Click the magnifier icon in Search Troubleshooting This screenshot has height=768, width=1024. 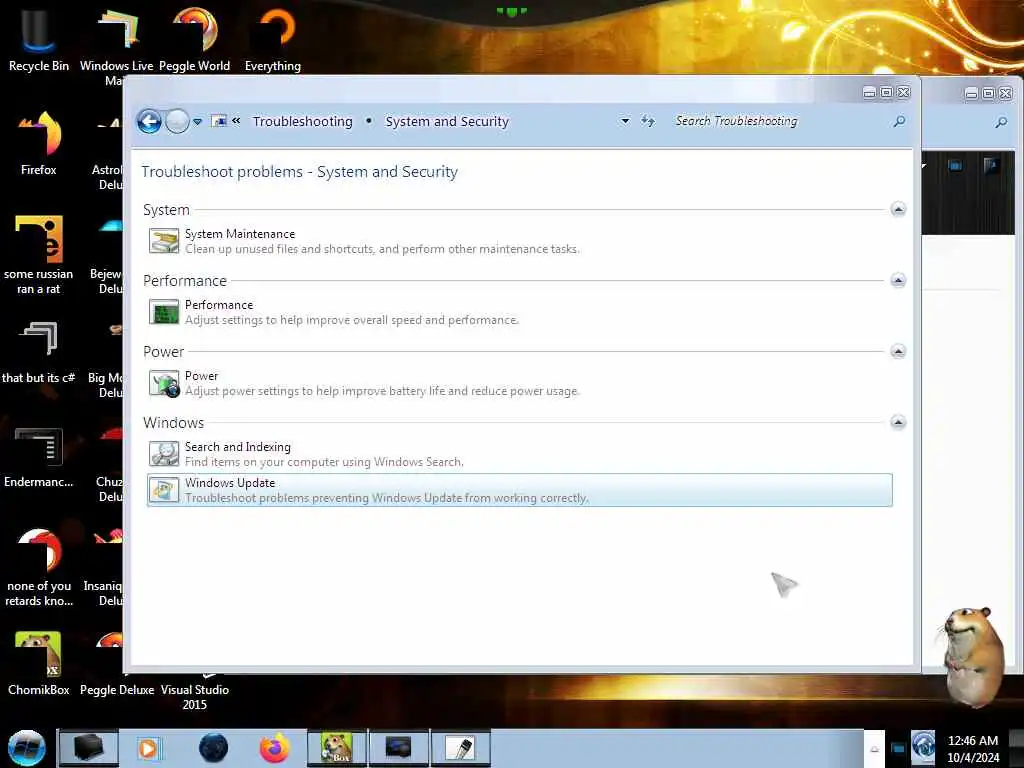tap(899, 121)
